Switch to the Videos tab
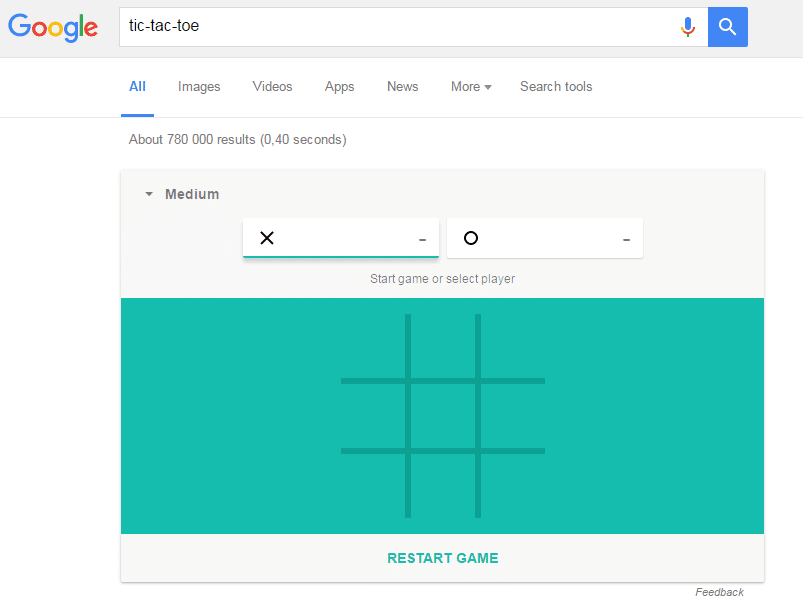Image resolution: width=803 pixels, height=608 pixels. point(272,87)
